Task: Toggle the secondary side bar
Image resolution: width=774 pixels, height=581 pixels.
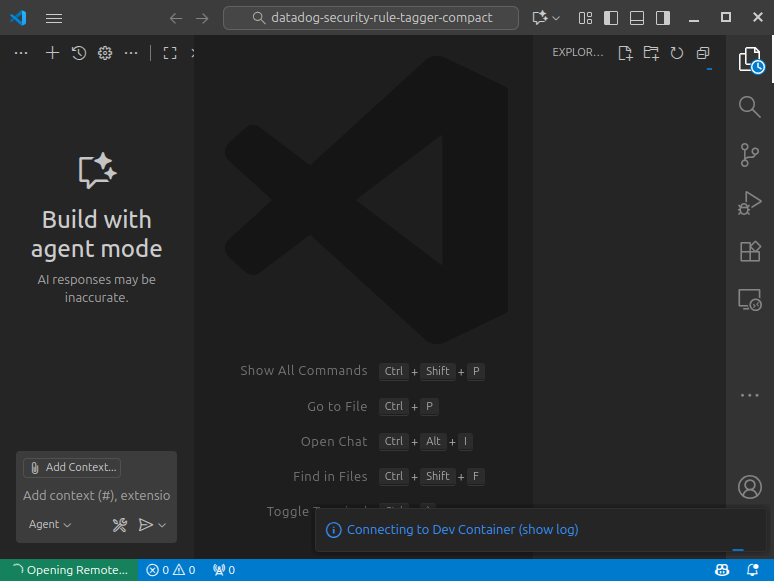Action: (x=663, y=18)
